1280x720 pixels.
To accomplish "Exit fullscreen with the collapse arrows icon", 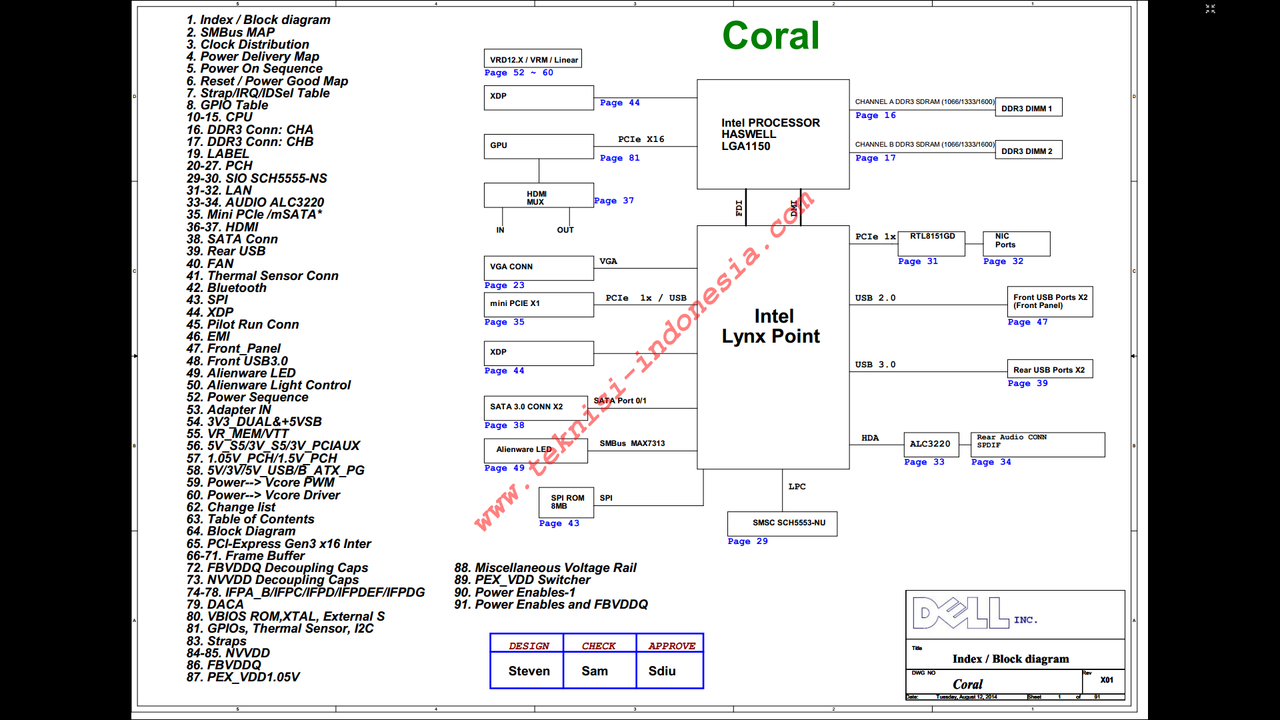I will [x=1210, y=9].
